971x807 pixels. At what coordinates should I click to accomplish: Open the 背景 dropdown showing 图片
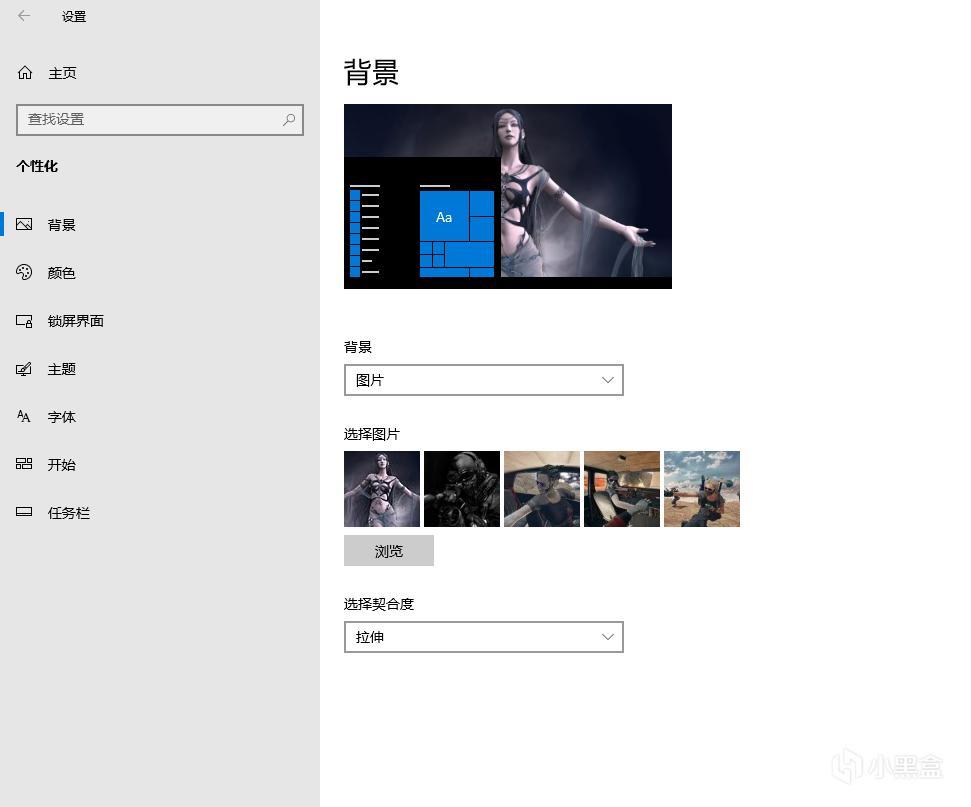(x=484, y=380)
